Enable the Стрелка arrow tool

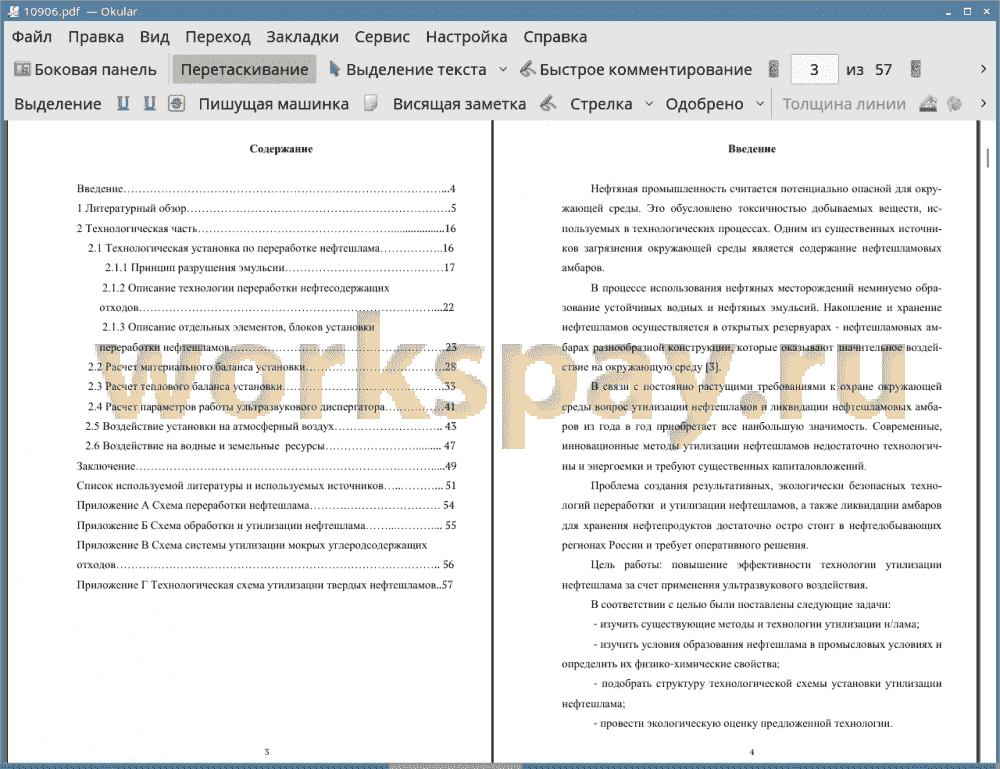601,104
